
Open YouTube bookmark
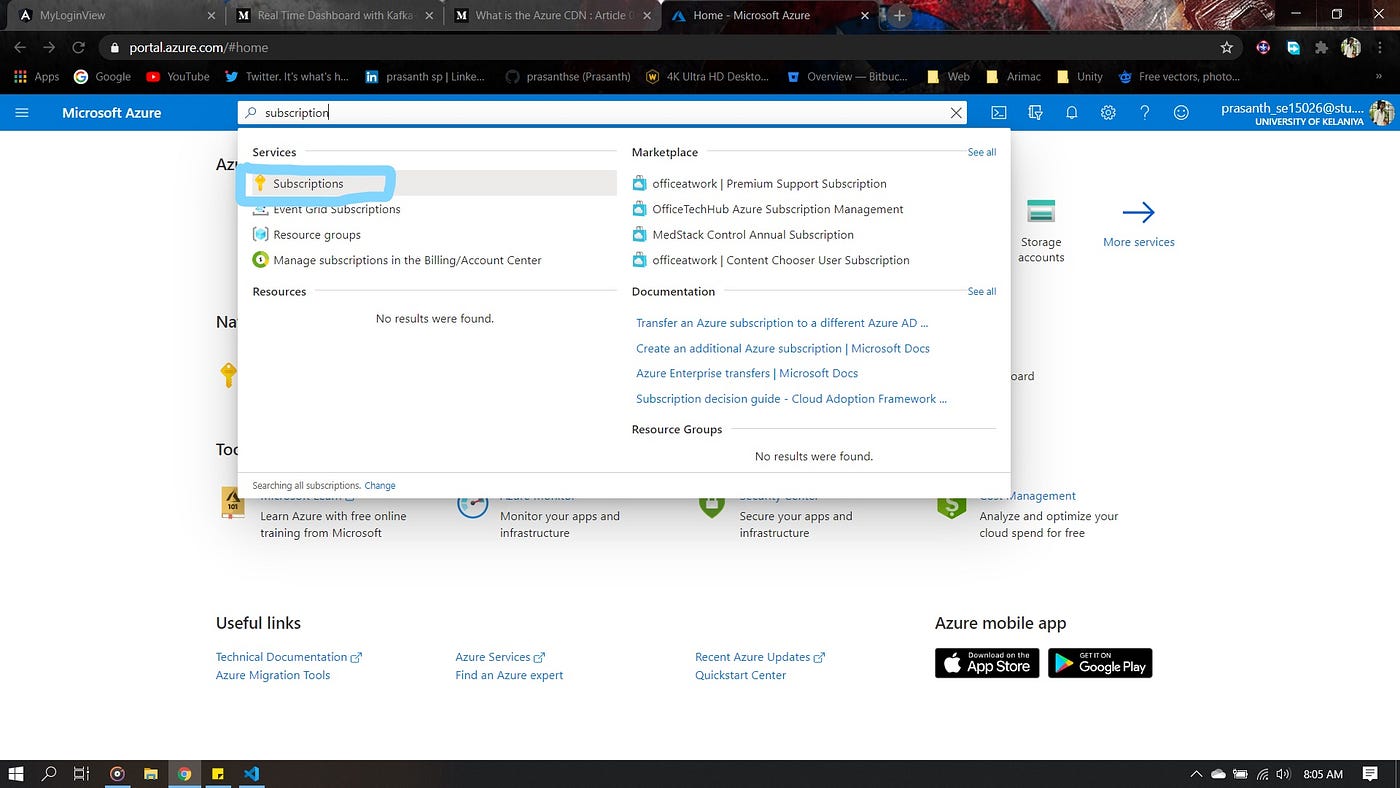(x=177, y=76)
